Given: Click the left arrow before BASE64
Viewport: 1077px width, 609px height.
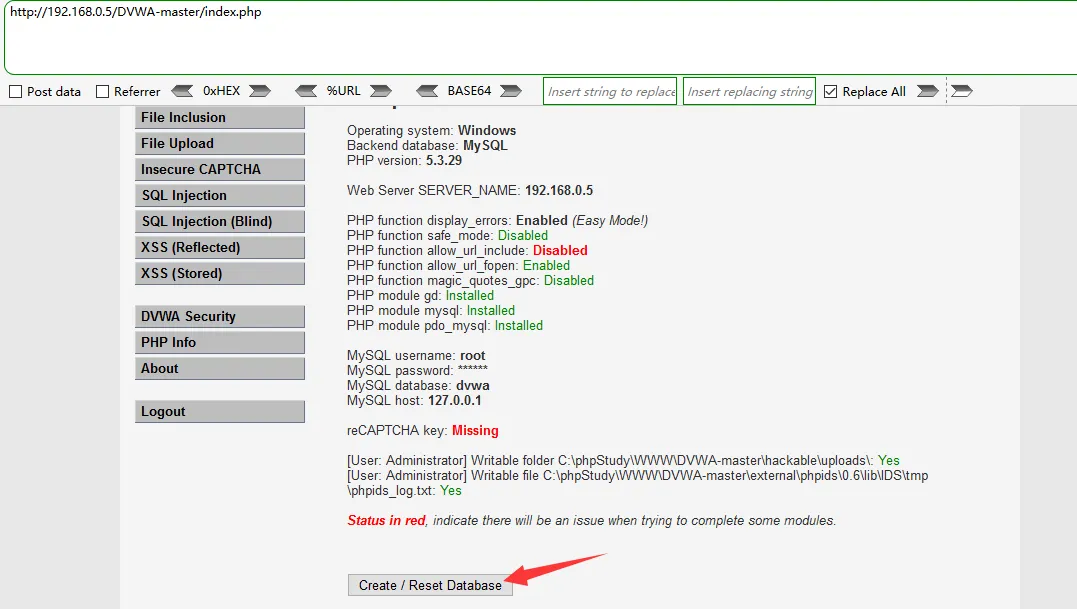Looking at the screenshot, I should pyautogui.click(x=427, y=91).
